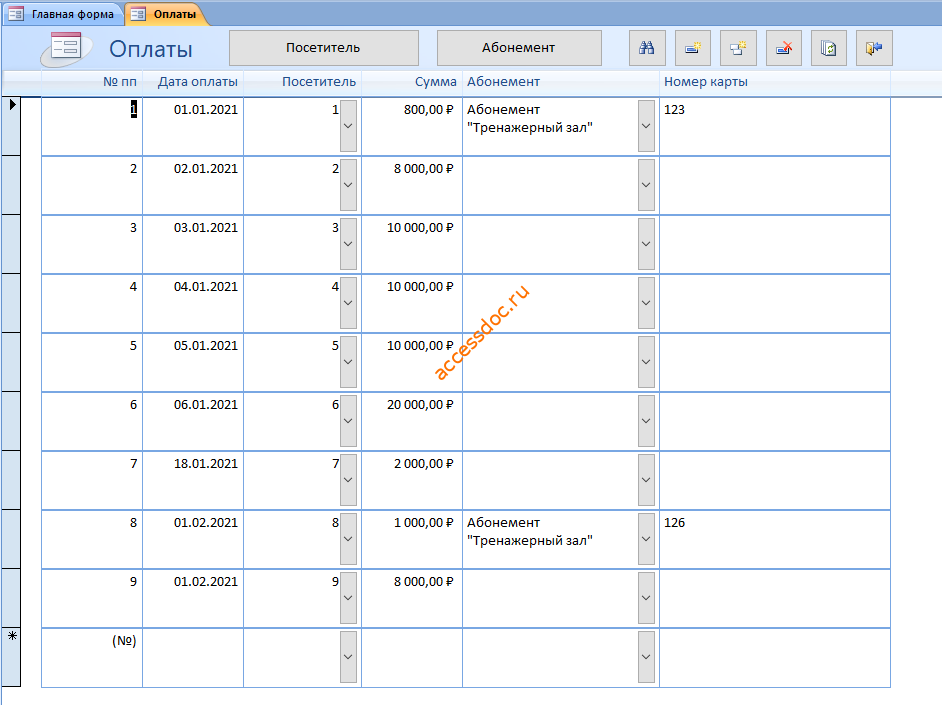Image resolution: width=942 pixels, height=705 pixels.
Task: Click the amount field 2 000,00 ₽
Action: [412, 480]
